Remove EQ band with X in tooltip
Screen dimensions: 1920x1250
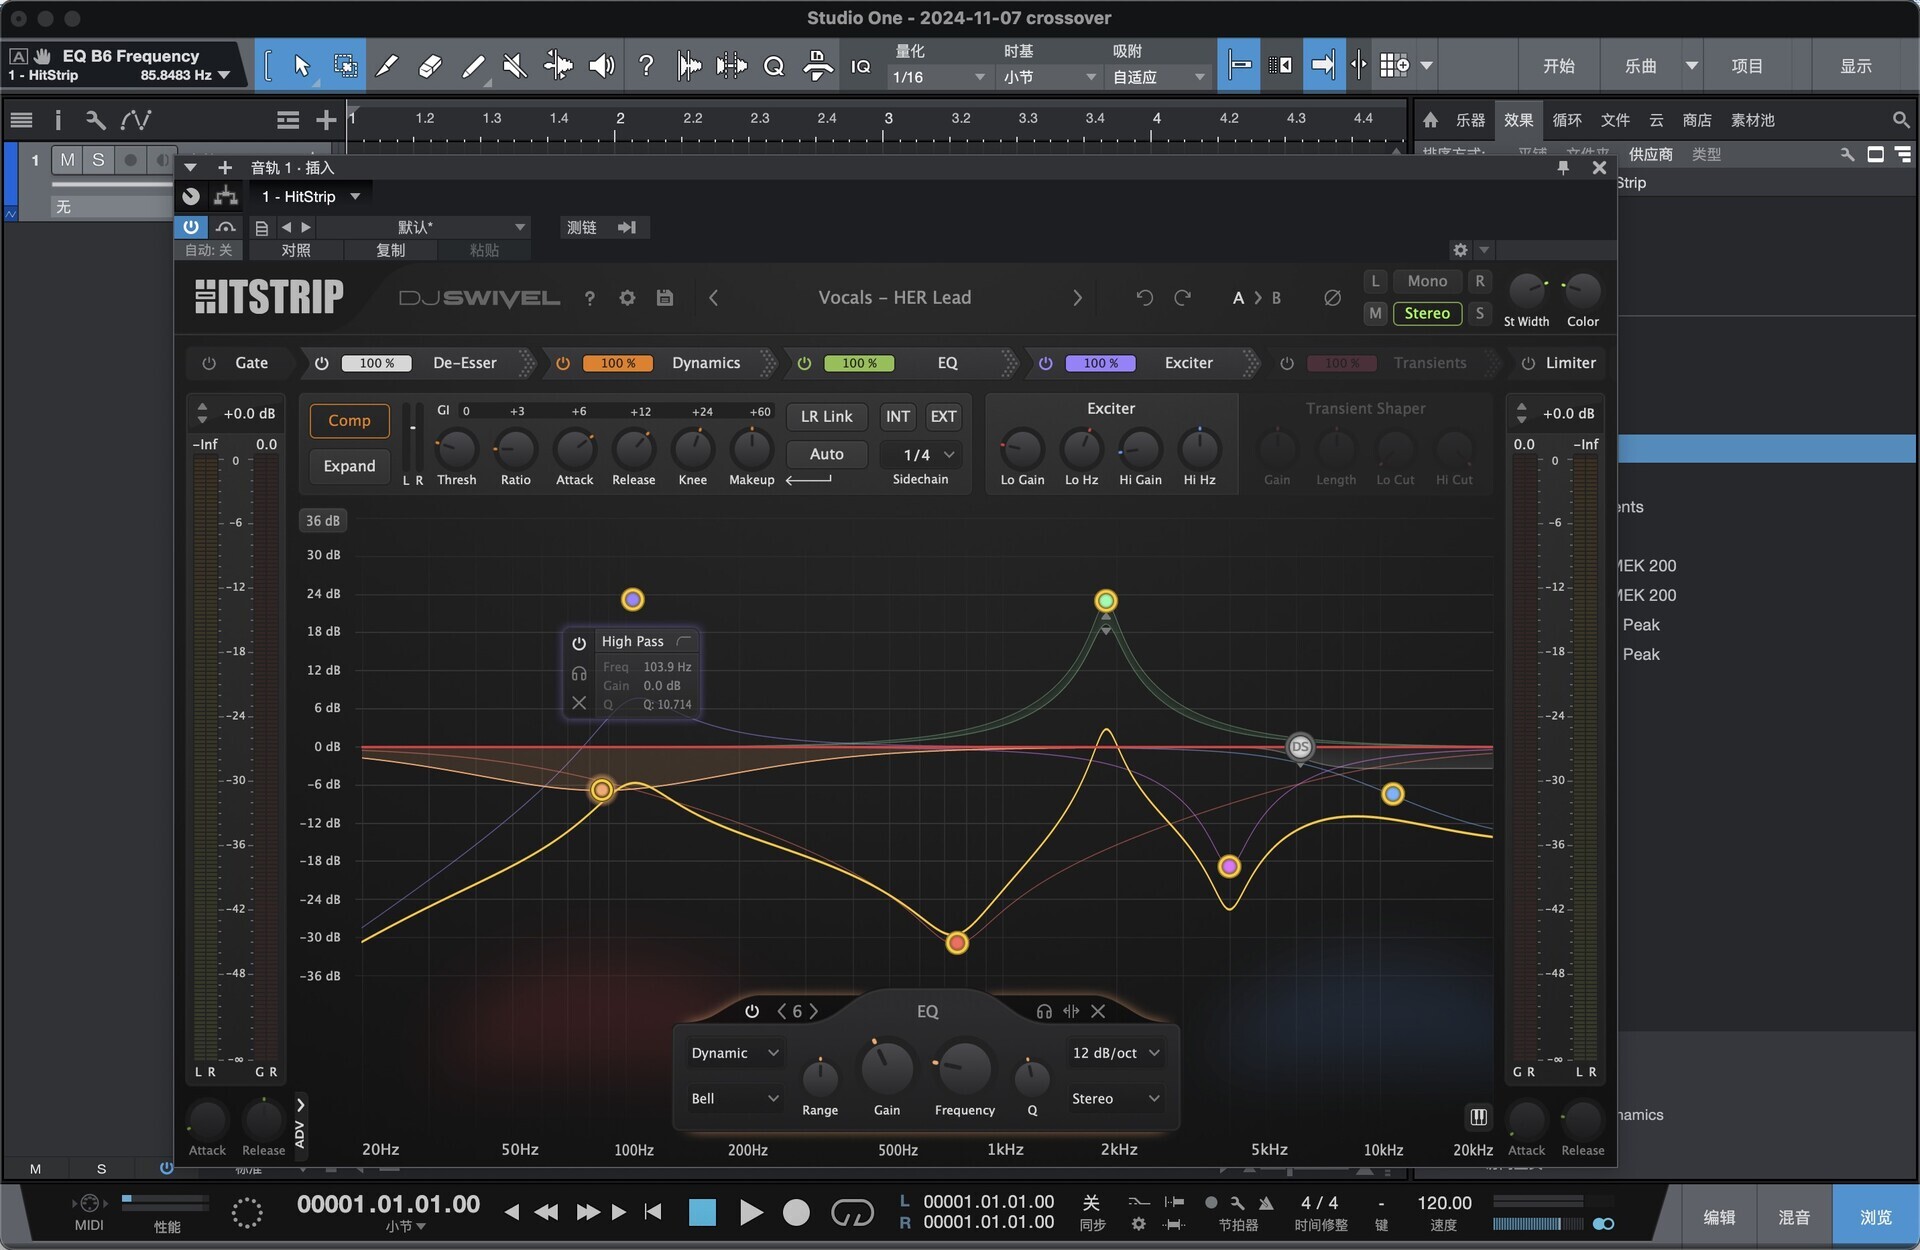coord(579,703)
